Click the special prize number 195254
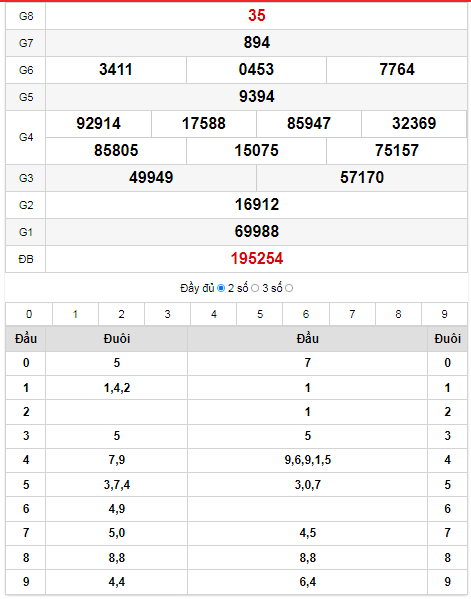 tap(257, 259)
